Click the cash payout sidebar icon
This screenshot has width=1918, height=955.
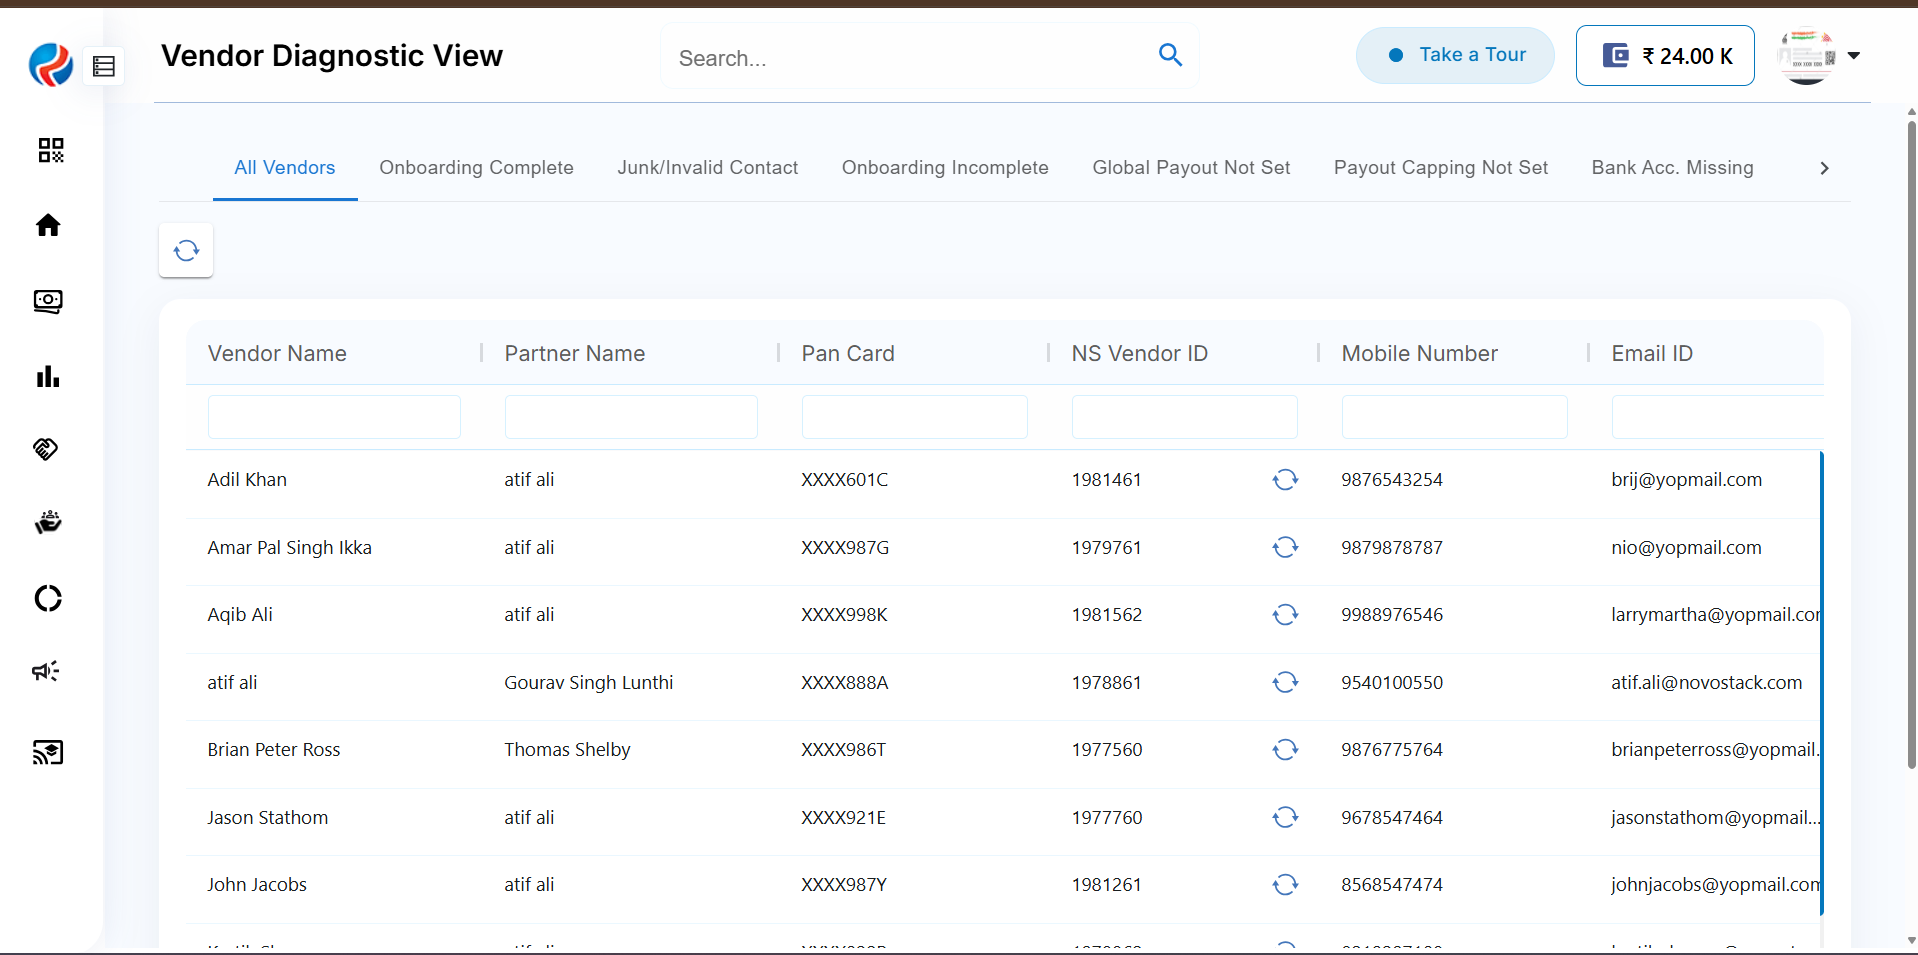click(x=48, y=301)
